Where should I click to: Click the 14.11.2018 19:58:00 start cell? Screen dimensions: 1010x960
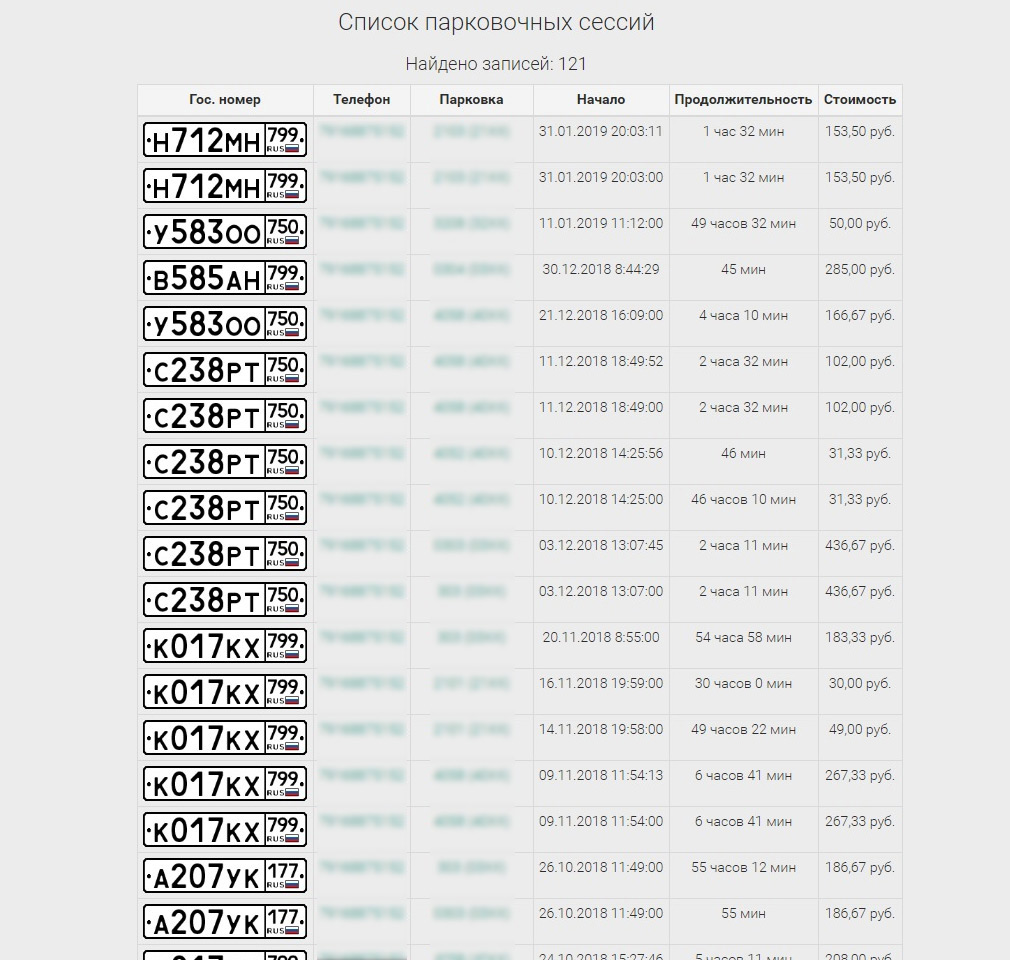[601, 729]
